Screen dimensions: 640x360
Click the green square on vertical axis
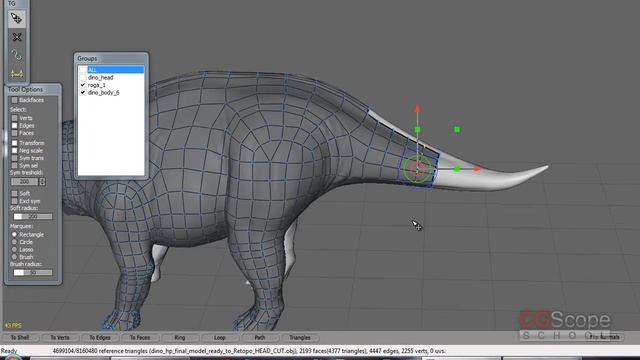[417, 130]
